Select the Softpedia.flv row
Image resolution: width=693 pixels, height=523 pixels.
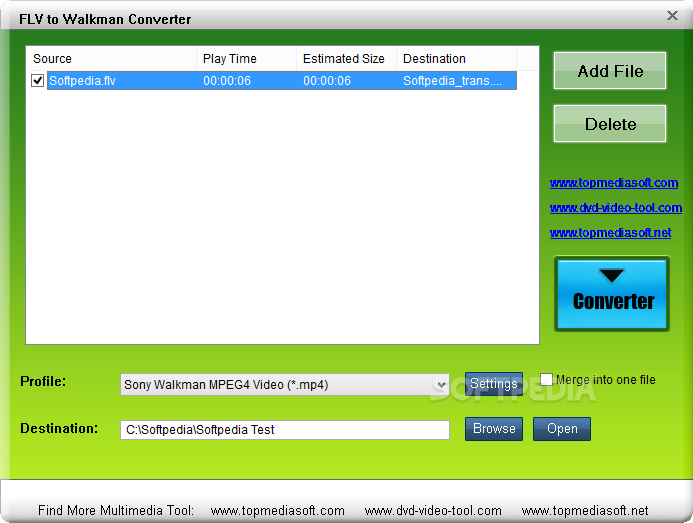click(x=282, y=80)
